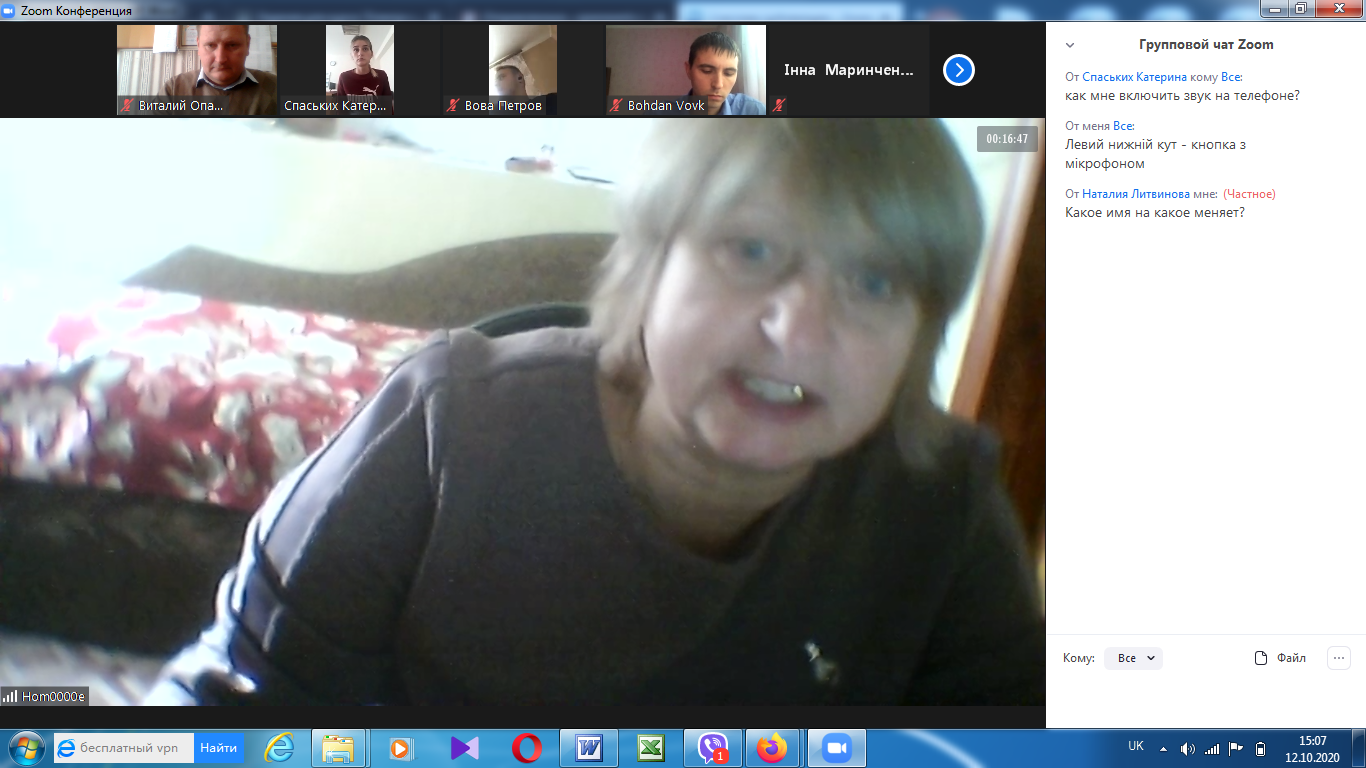Click the Файл attach file icon
This screenshot has height=768, width=1366.
(x=1261, y=658)
